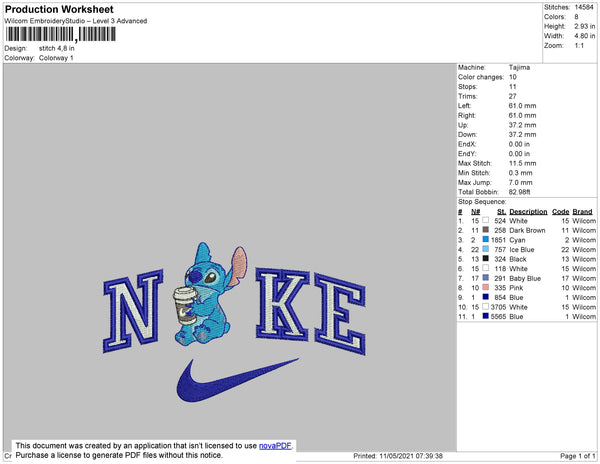Click the 'Stops:' label
The image size is (600, 464).
468,86
